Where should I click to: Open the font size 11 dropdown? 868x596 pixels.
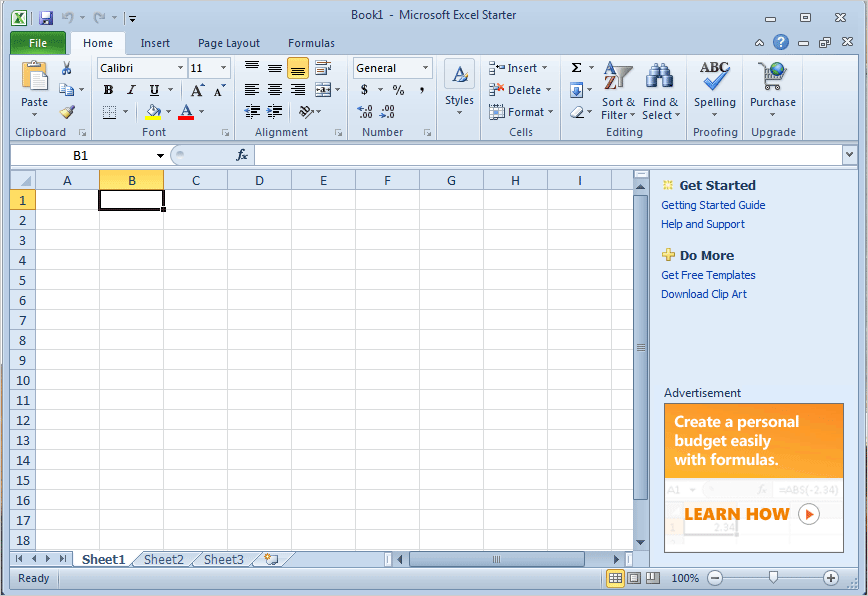(223, 68)
